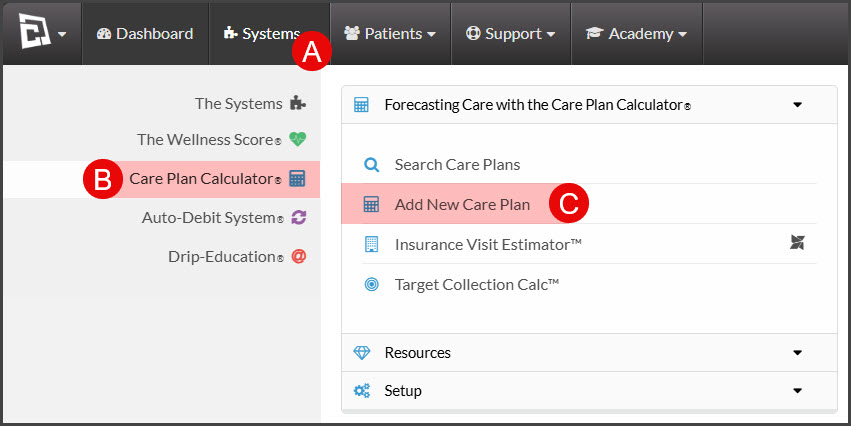Open the Insurance Visit Estimator link

coord(488,244)
